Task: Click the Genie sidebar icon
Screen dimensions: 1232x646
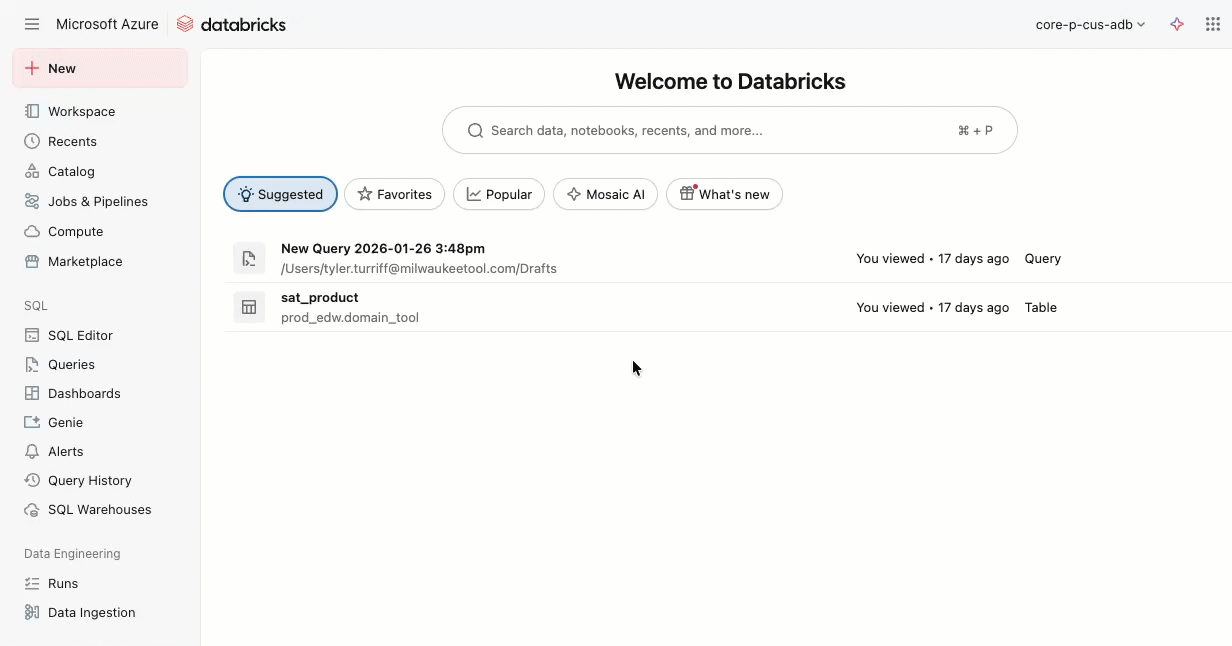Action: coord(32,422)
